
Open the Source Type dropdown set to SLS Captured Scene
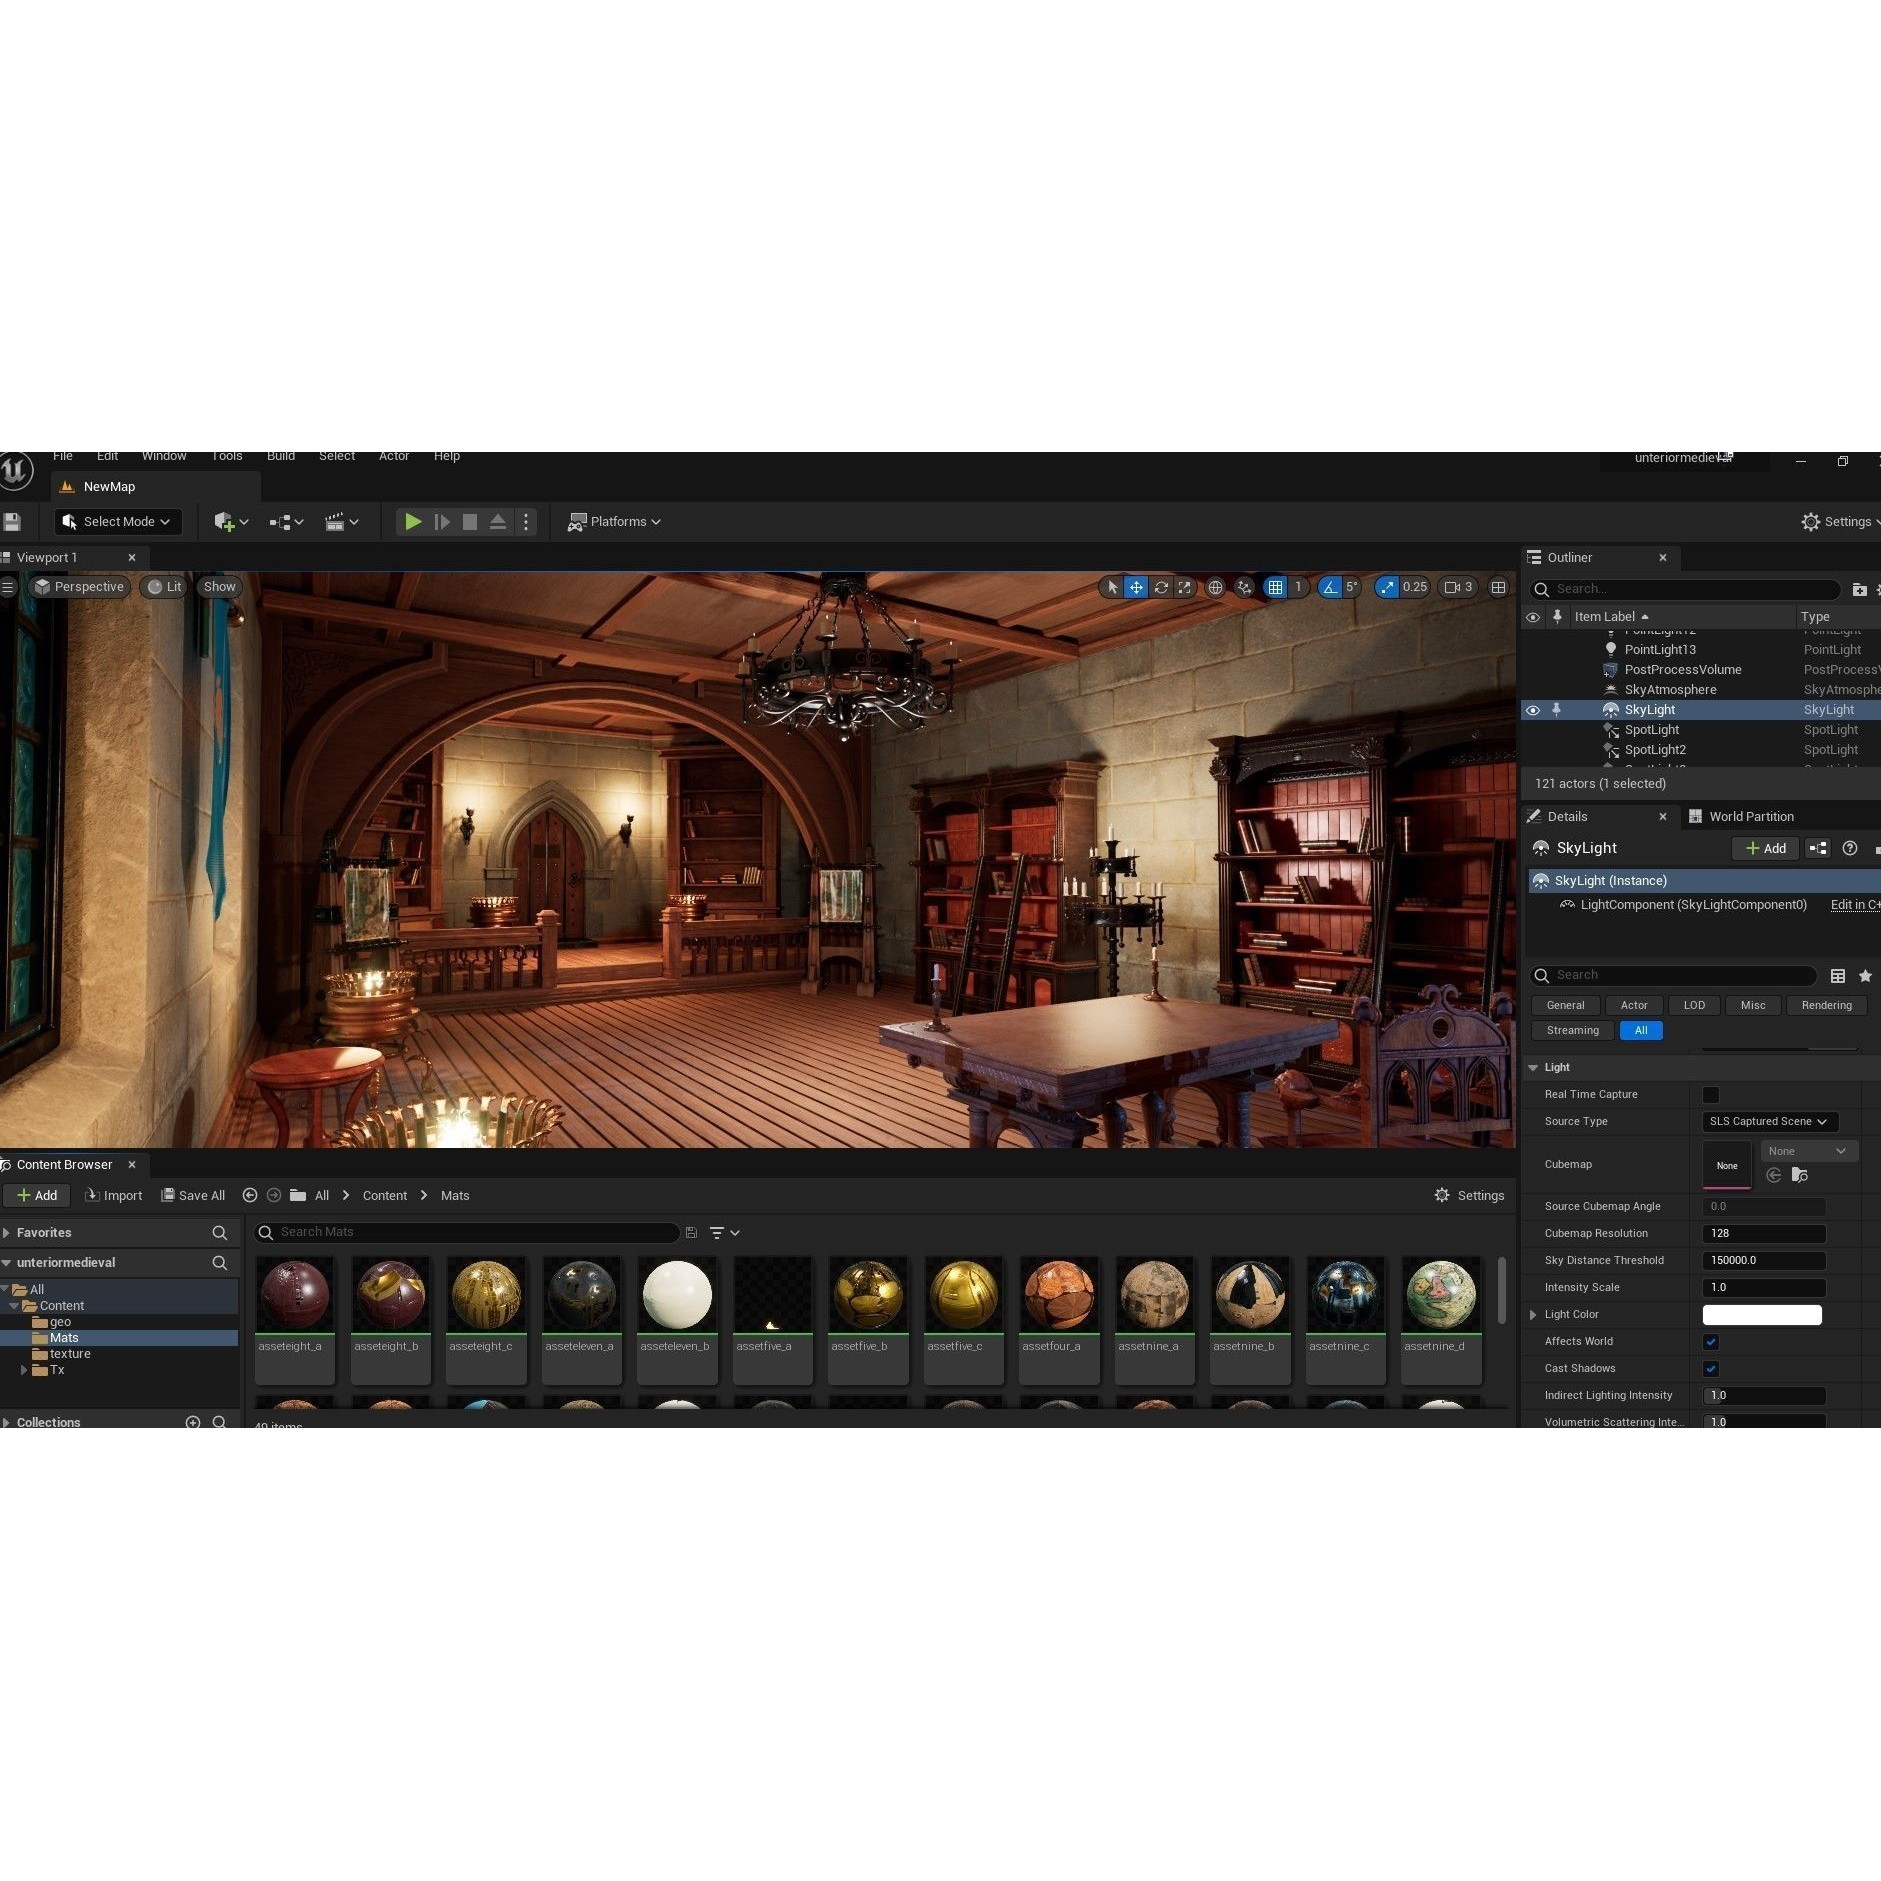pos(1768,1121)
